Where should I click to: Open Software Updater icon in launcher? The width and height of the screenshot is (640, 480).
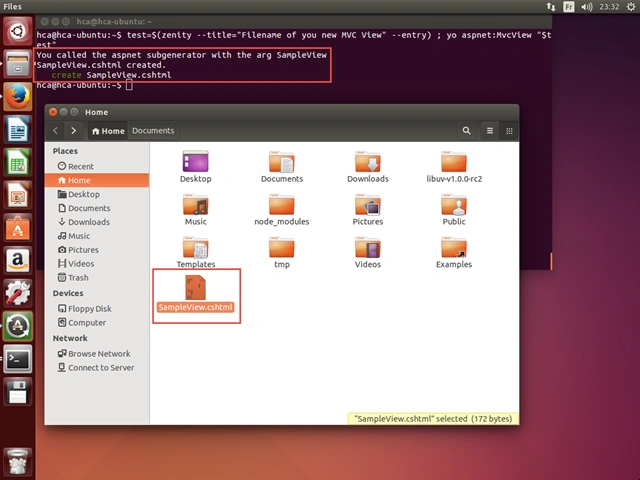tap(18, 326)
